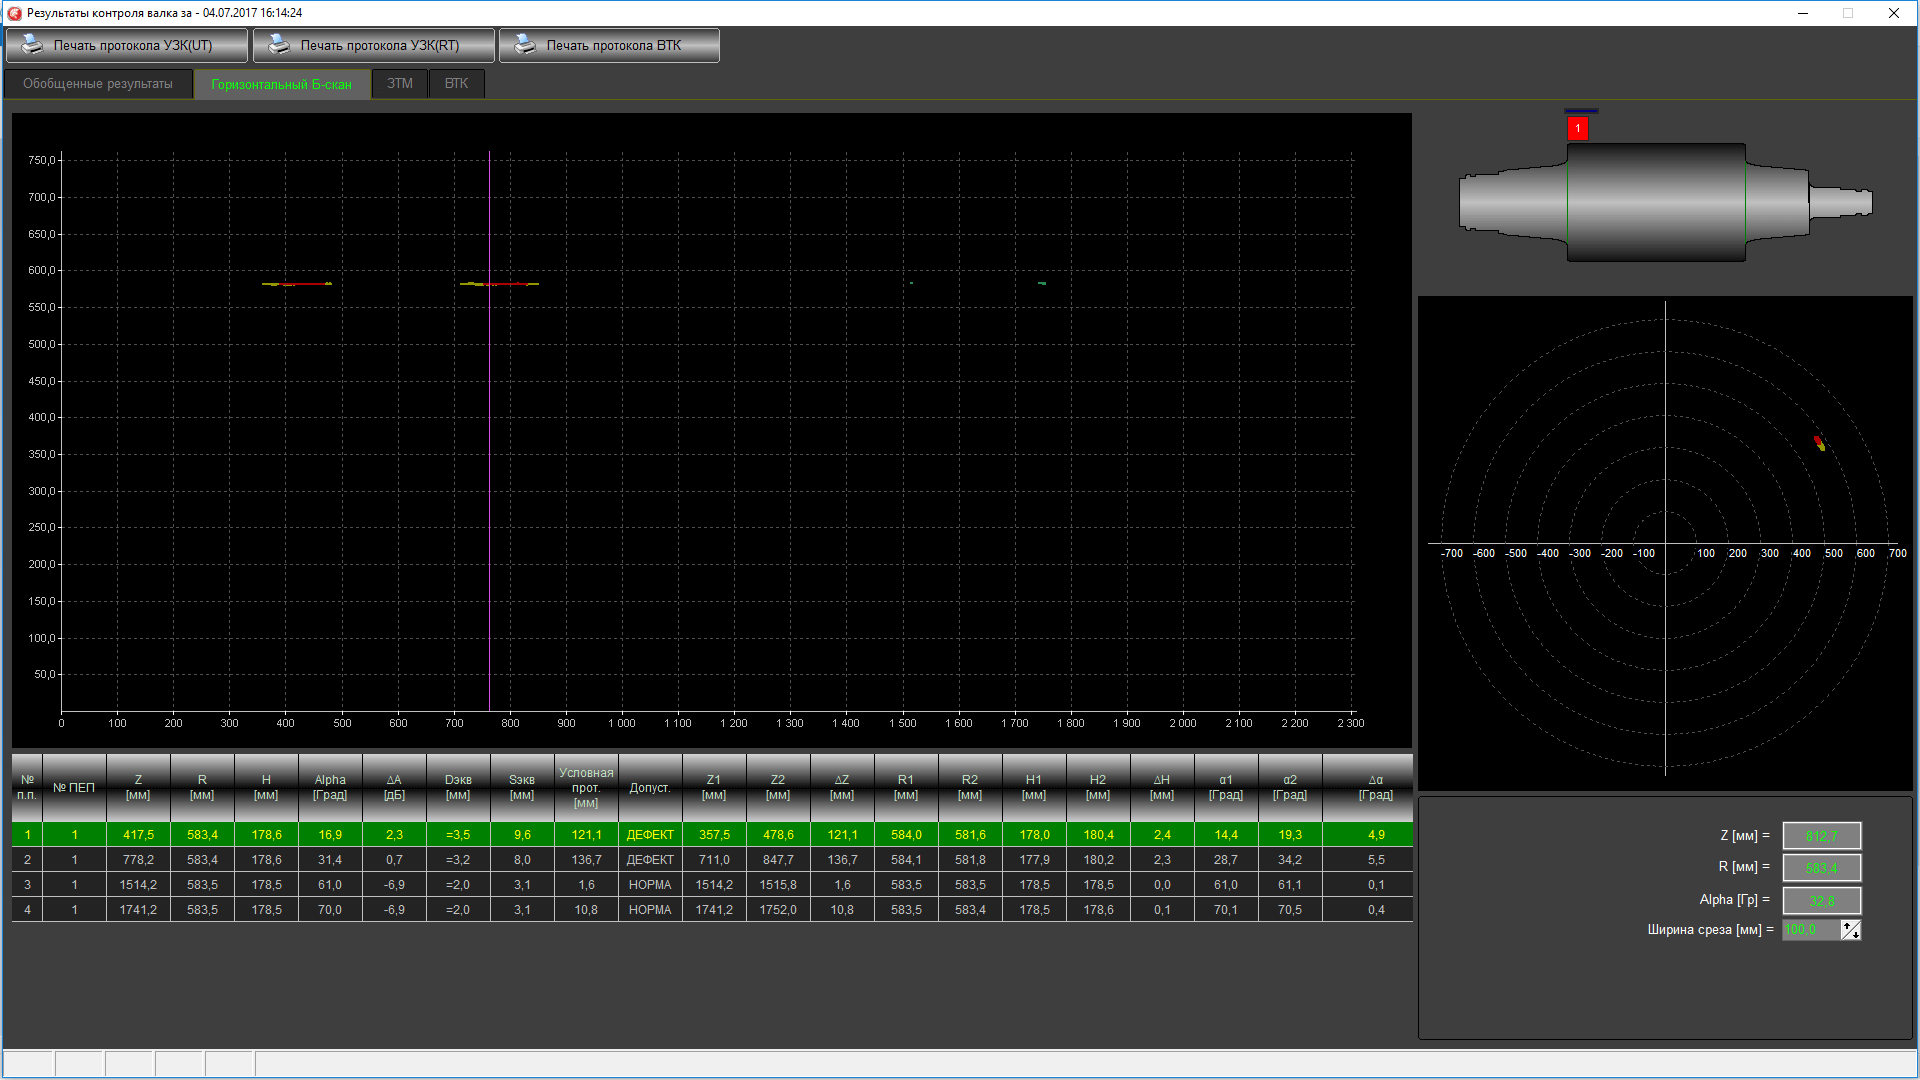The image size is (1920, 1080).
Task: Click the Z [мм] value field
Action: click(x=1822, y=836)
